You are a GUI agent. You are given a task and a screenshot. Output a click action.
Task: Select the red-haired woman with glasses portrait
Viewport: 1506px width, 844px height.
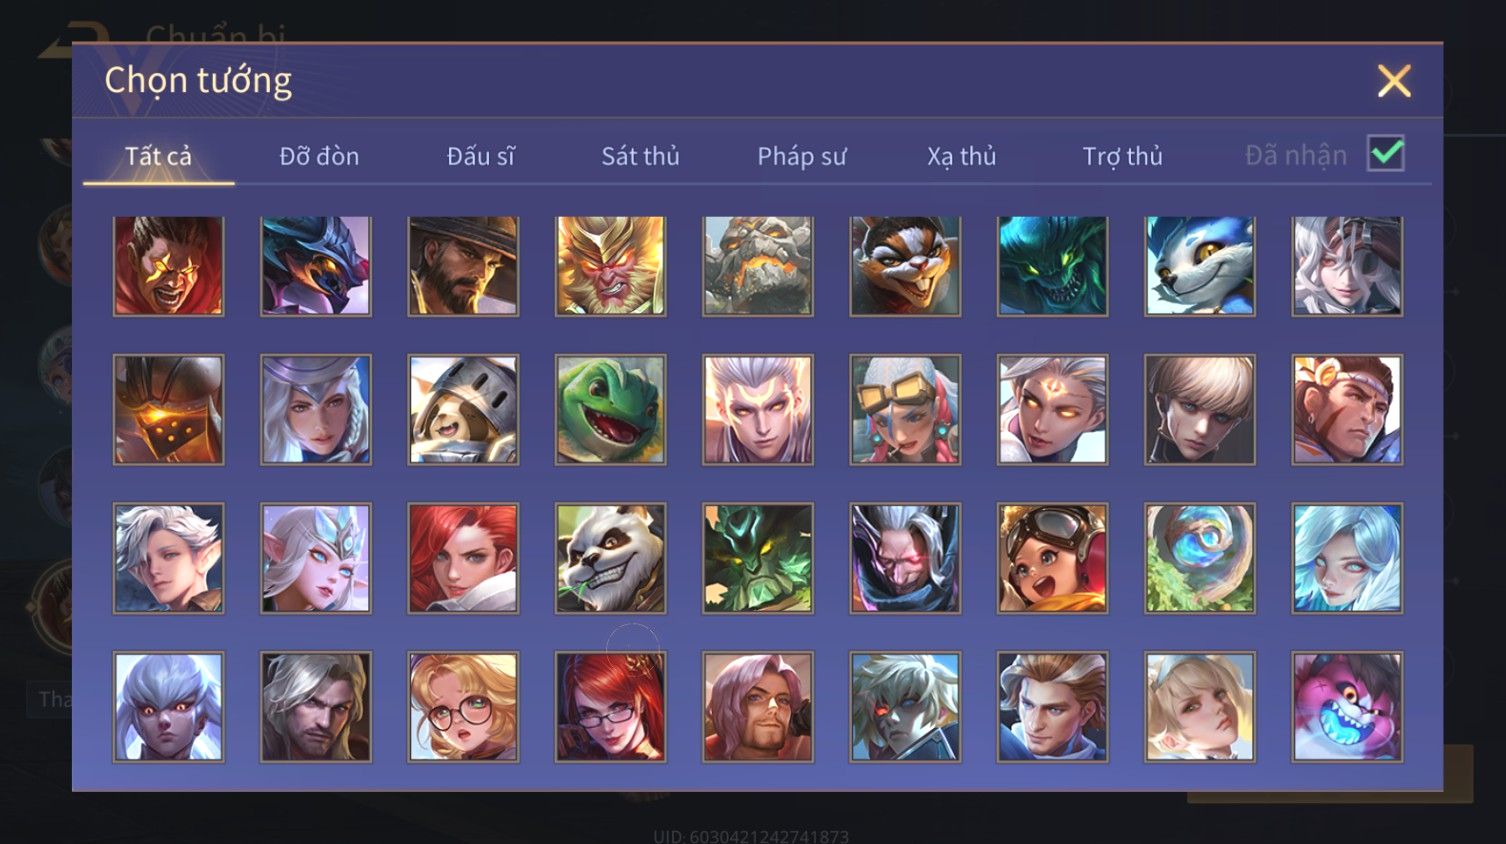(x=610, y=707)
